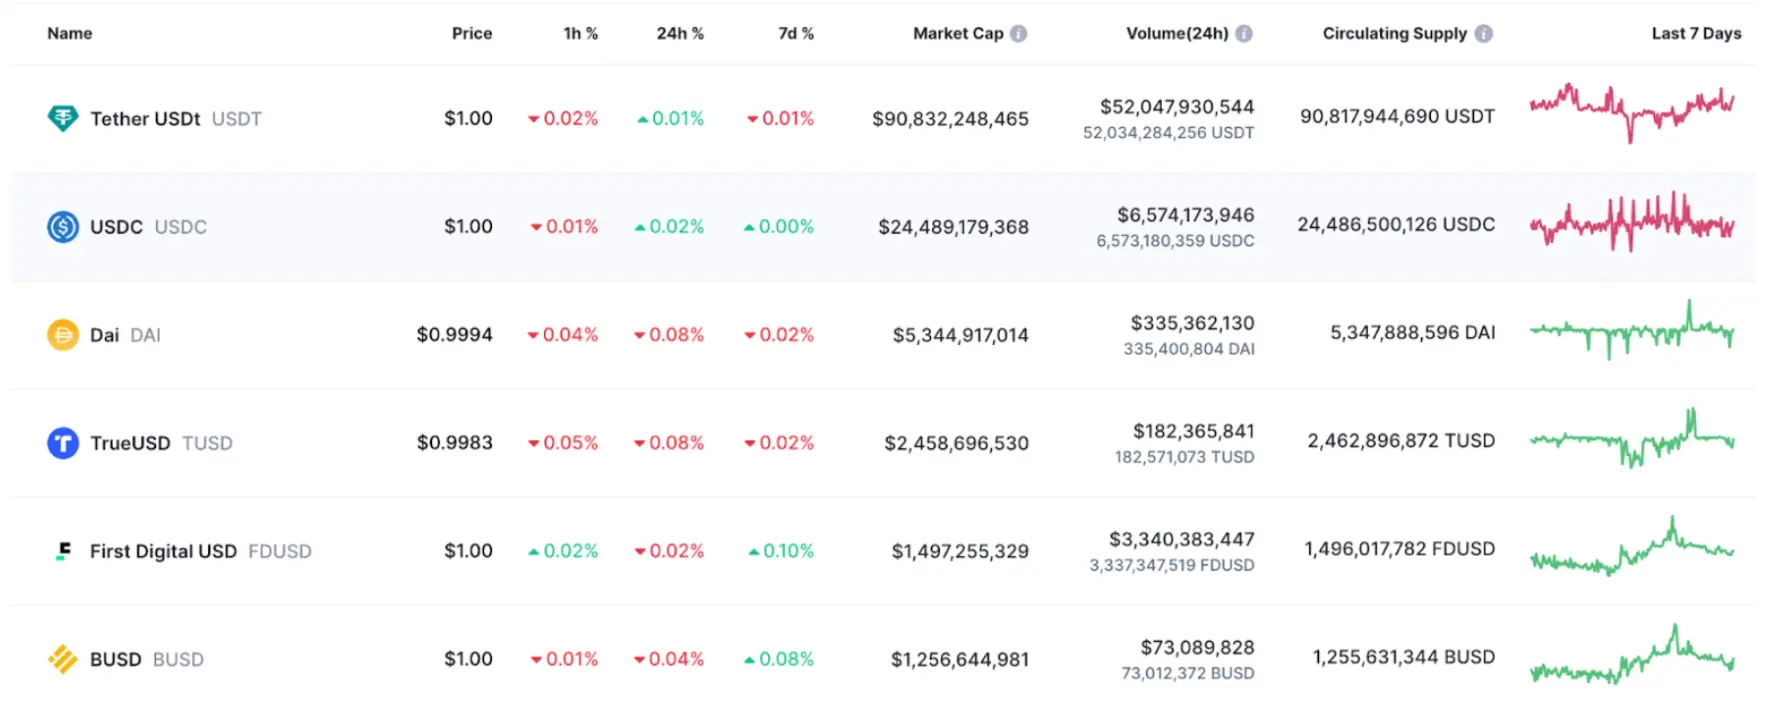Sort by 7d % change header
The image size is (1782, 704).
(x=796, y=33)
